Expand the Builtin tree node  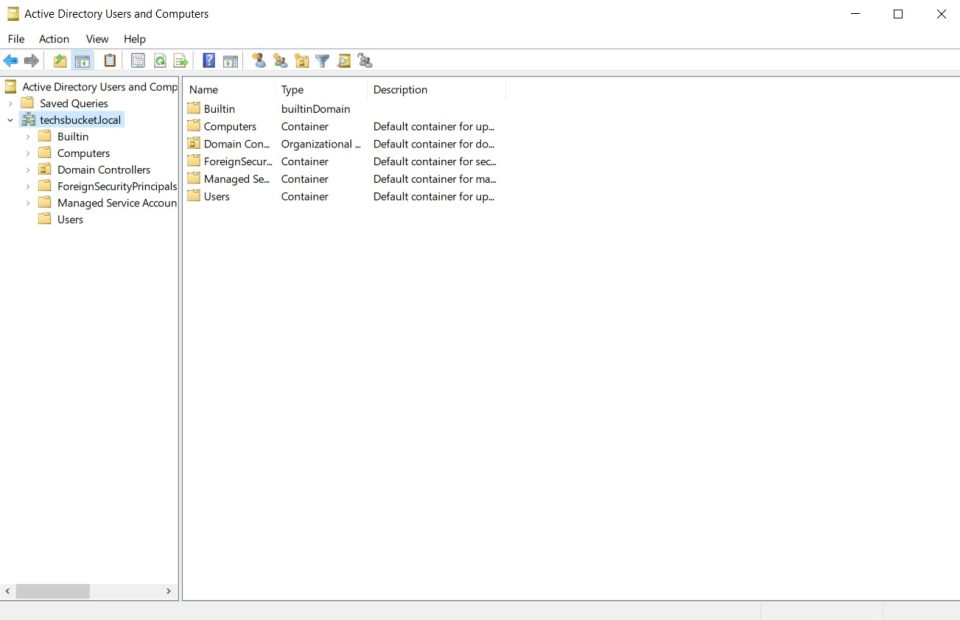tap(28, 136)
